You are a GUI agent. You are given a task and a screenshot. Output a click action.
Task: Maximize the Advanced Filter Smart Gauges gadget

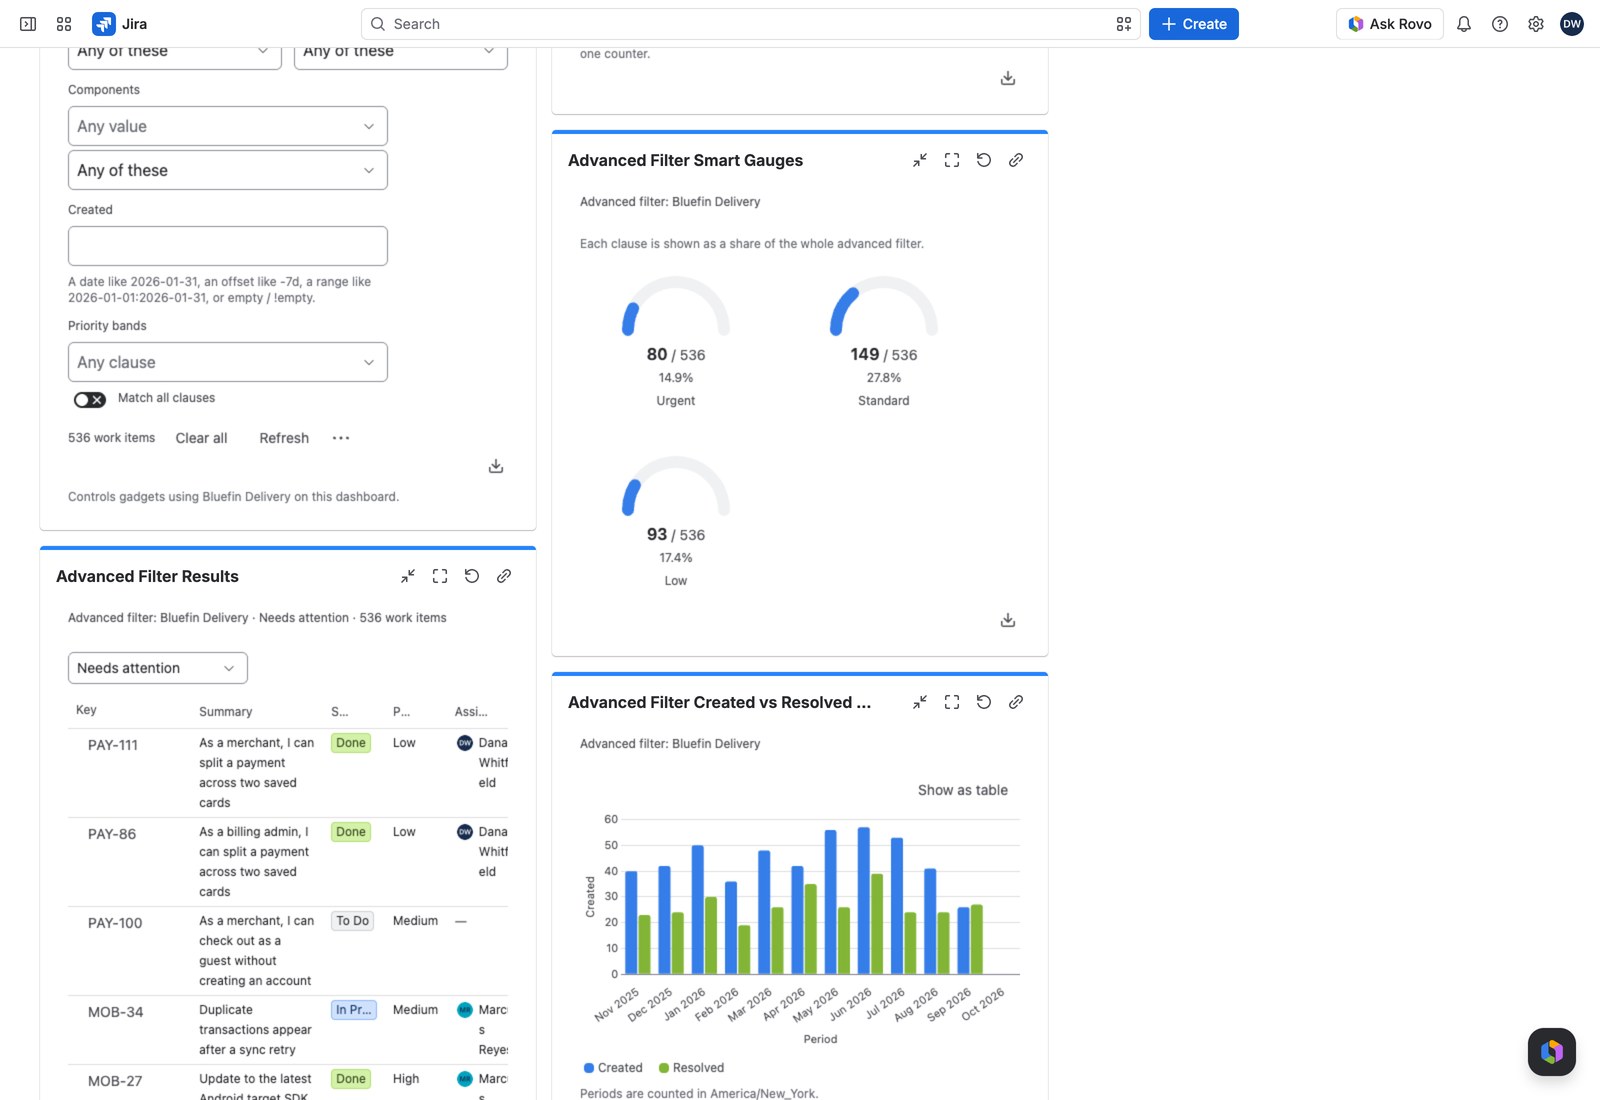[952, 160]
